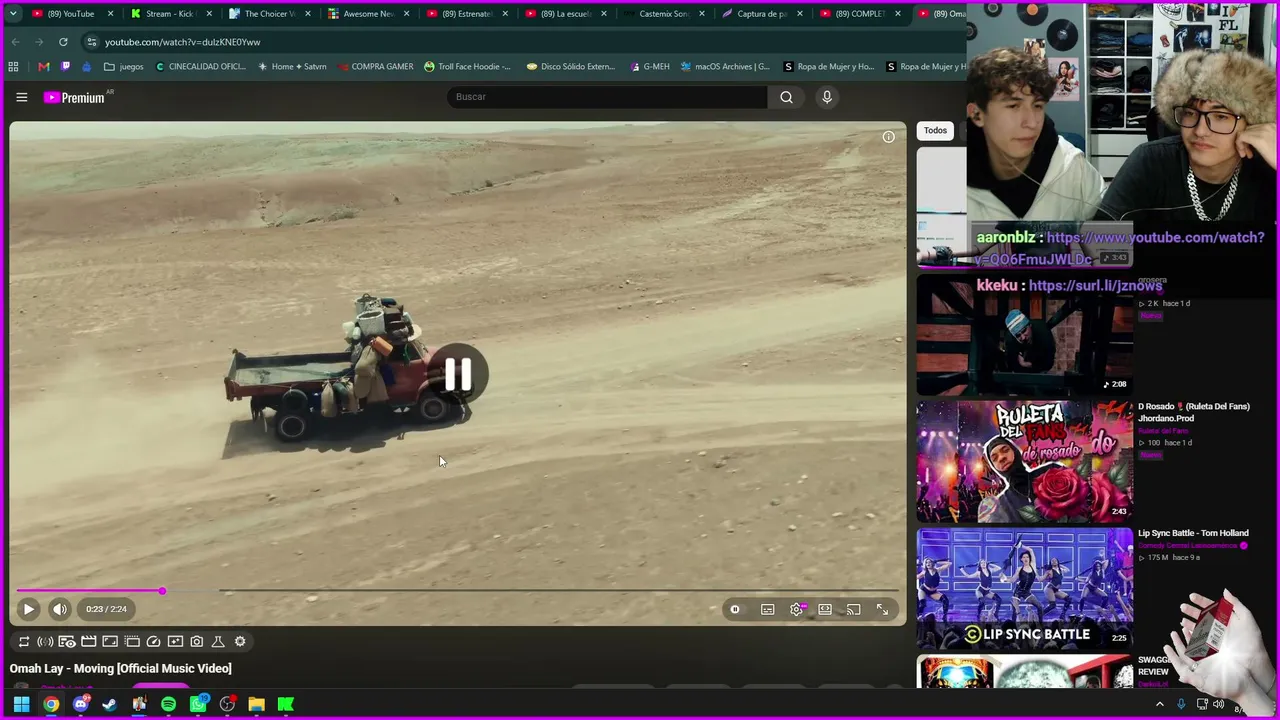Seek the video progress bar scrubber
Screen dimensions: 1280x720
[162, 591]
